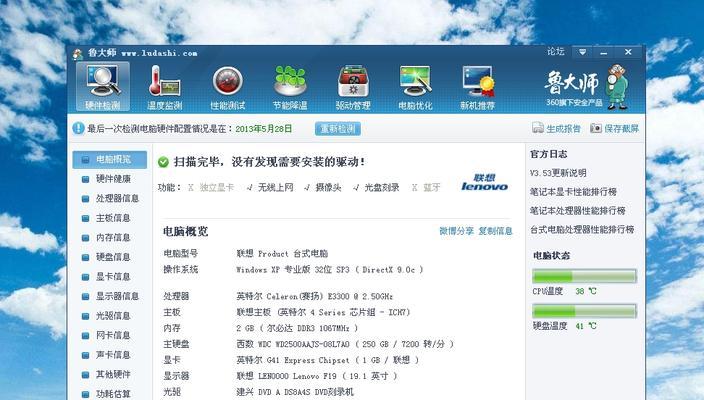The image size is (704, 400).
Task: Open 台式电脑处理器性能排行榜 link
Action: pos(582,229)
